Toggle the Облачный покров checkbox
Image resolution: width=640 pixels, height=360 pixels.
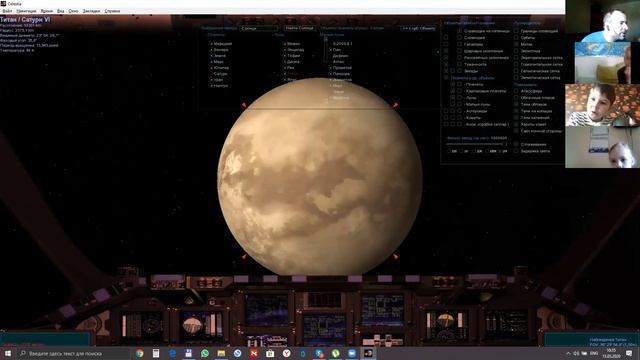pos(516,98)
